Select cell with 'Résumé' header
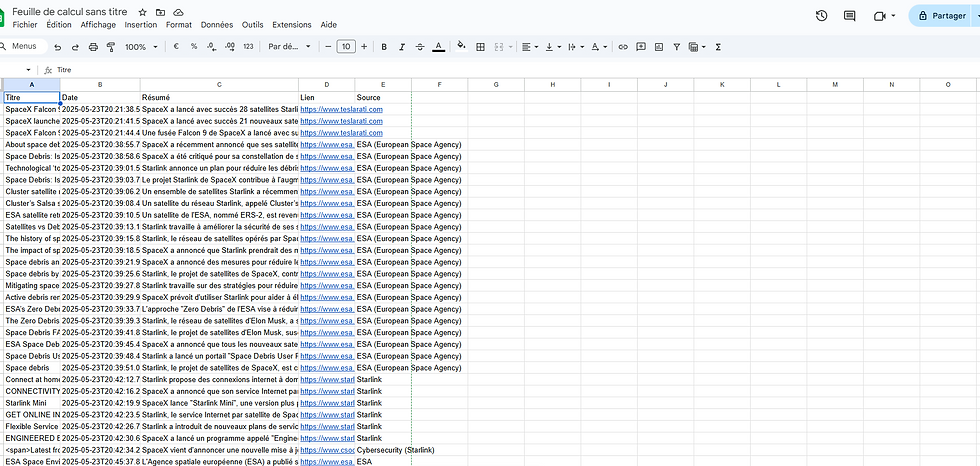This screenshot has height=466, width=980. click(219, 97)
